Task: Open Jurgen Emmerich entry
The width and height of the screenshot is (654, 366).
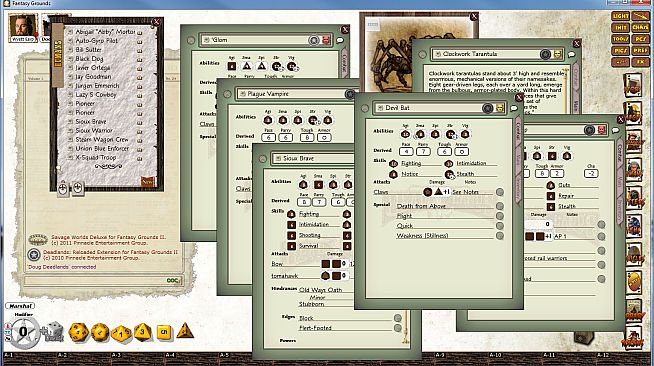Action: [97, 86]
